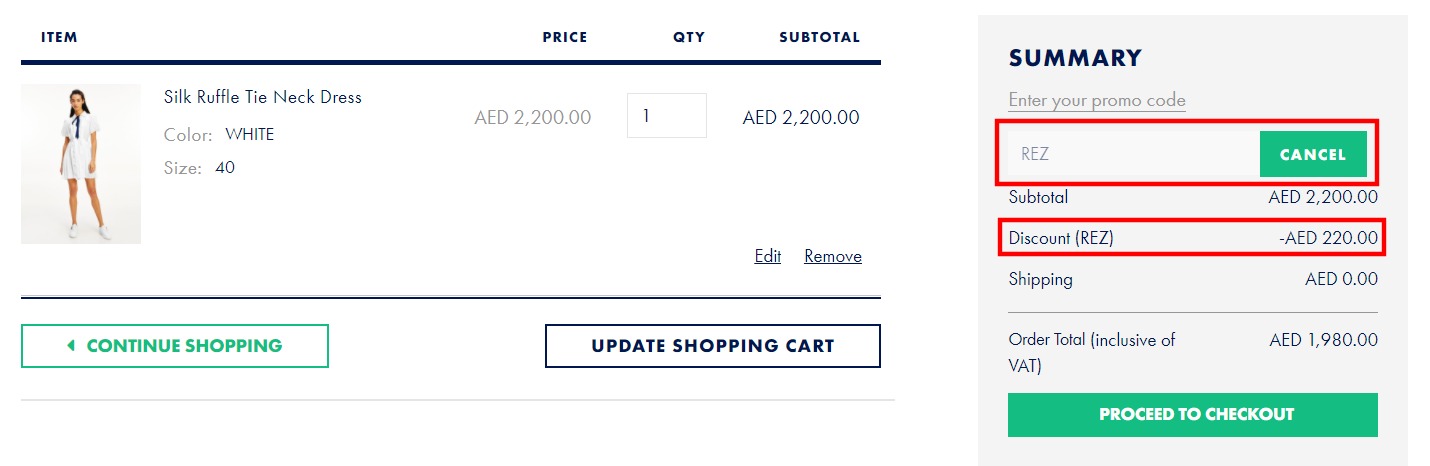Cancel the applied REZ promo code
The width and height of the screenshot is (1430, 466).
[1312, 155]
